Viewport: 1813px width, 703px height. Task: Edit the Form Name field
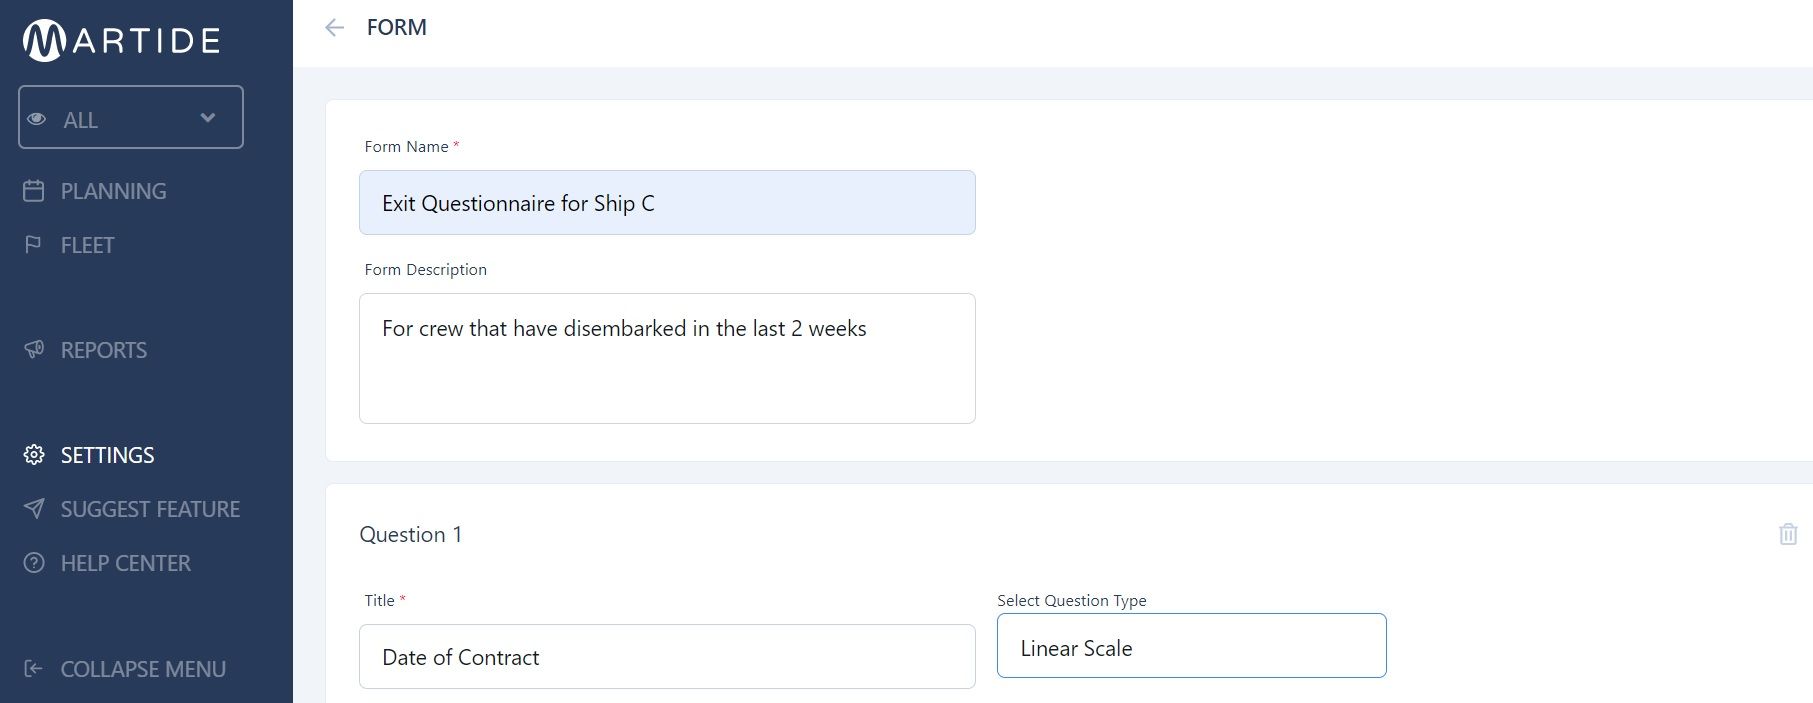click(667, 203)
